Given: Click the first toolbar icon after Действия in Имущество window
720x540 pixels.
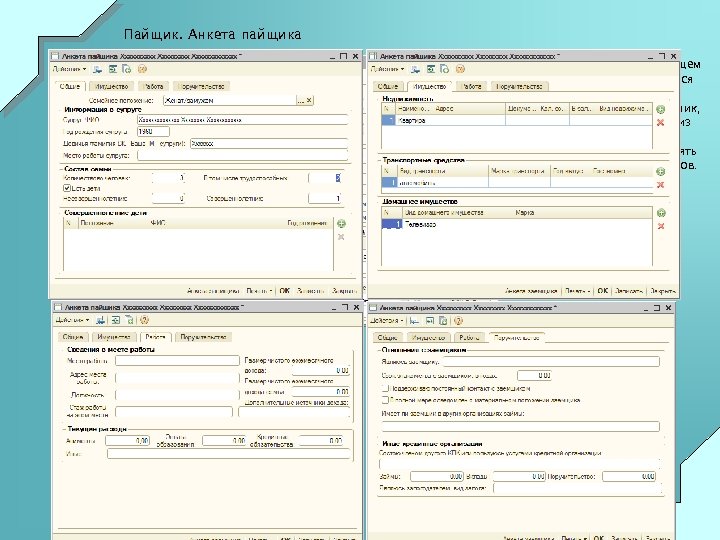Looking at the screenshot, I should 416,69.
